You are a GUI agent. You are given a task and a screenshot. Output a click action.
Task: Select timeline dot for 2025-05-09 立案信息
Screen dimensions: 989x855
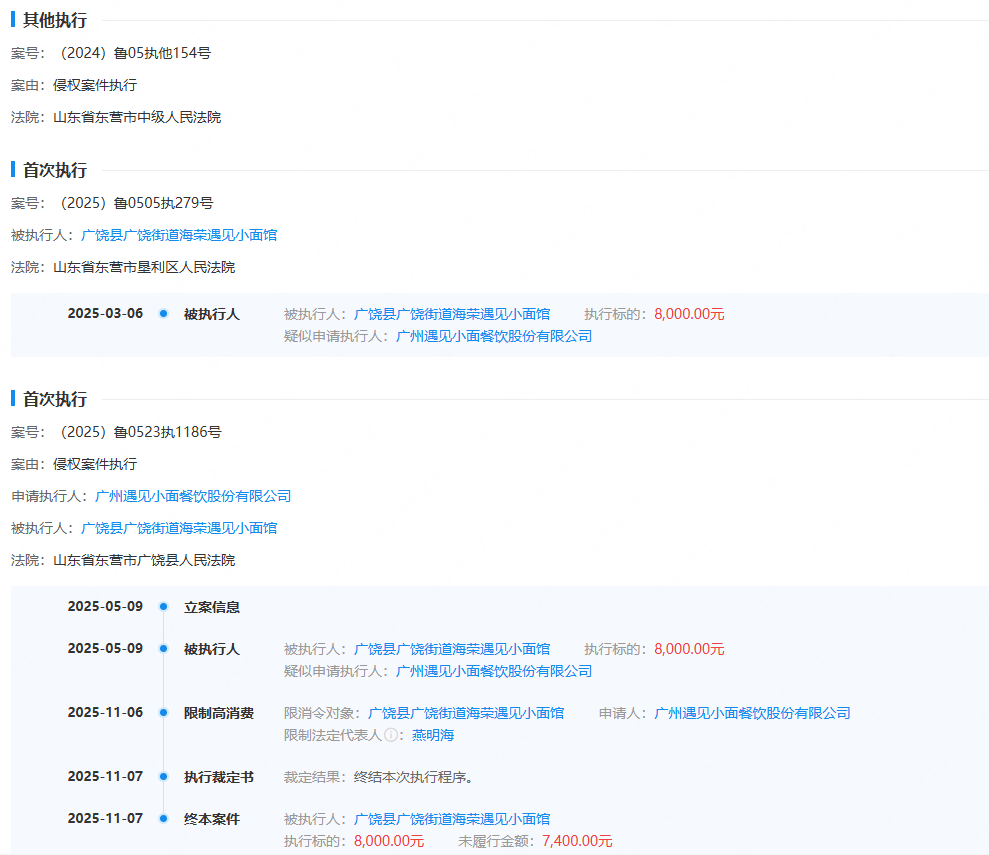[163, 607]
